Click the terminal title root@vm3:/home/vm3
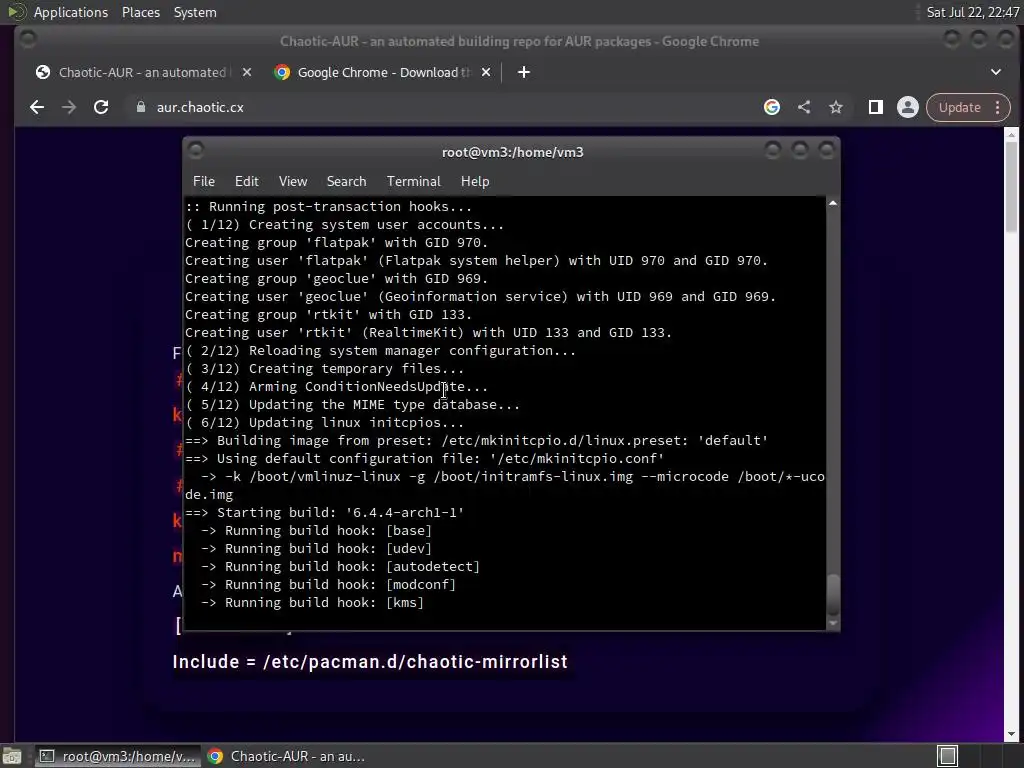 (513, 152)
